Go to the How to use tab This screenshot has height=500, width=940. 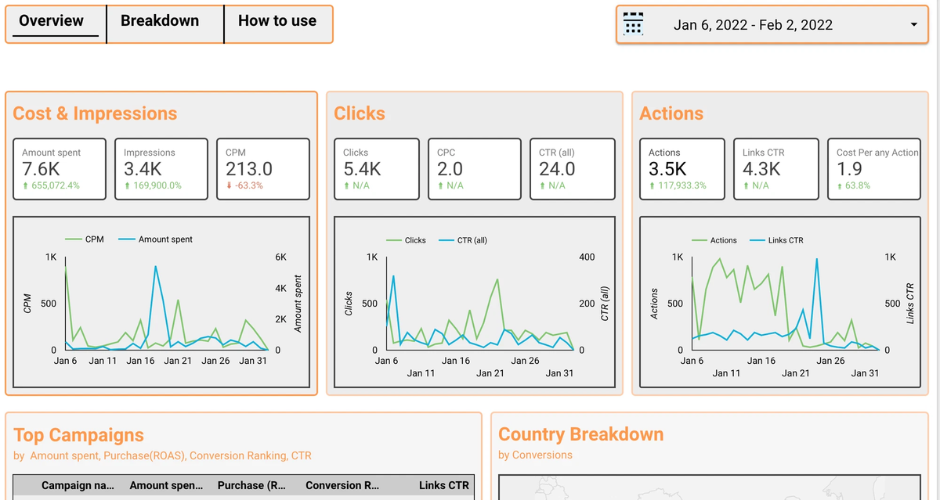(277, 21)
